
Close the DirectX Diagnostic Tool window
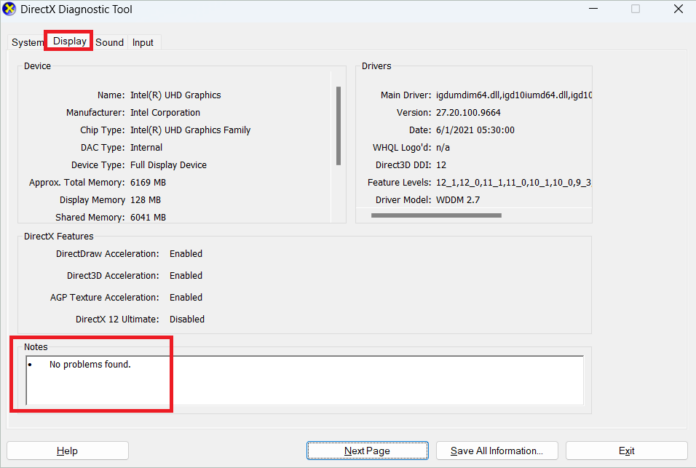[678, 9]
